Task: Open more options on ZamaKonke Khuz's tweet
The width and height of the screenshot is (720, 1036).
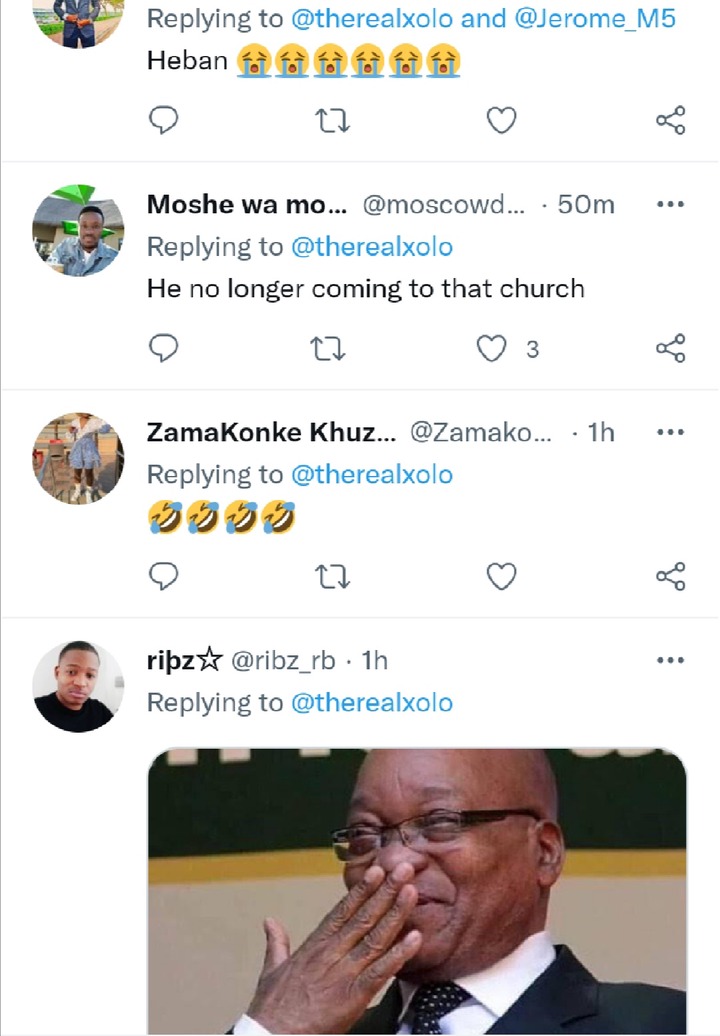Action: click(x=669, y=432)
